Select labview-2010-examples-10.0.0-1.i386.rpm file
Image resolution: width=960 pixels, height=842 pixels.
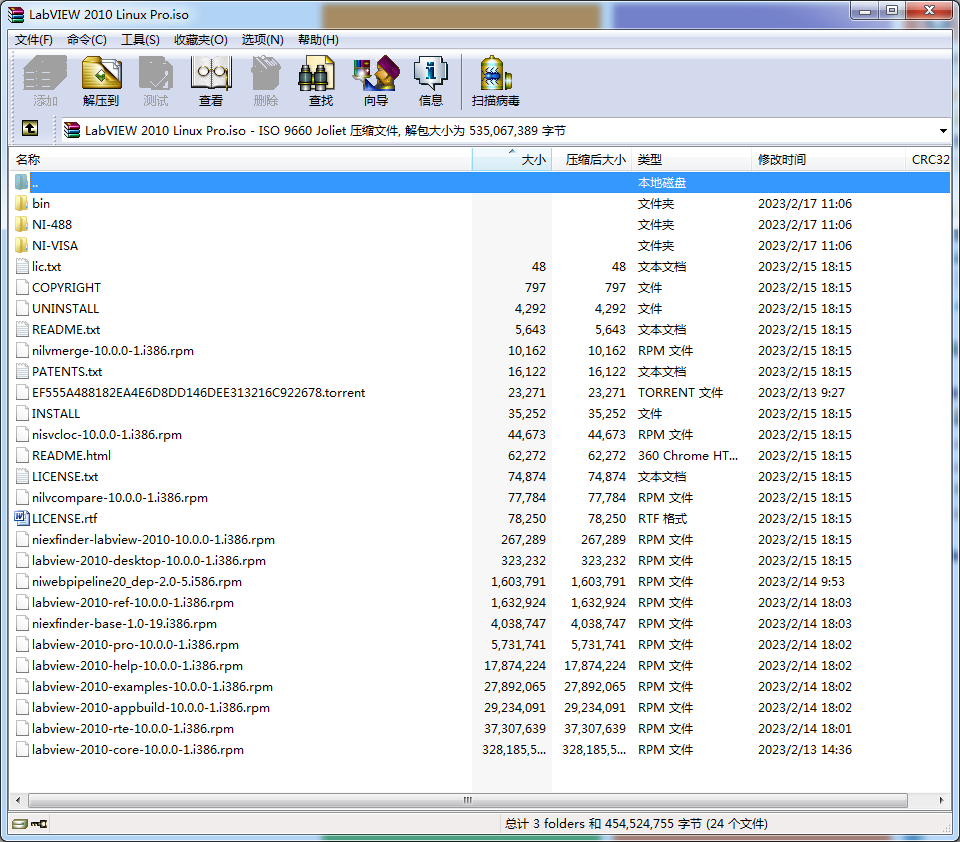coord(152,686)
